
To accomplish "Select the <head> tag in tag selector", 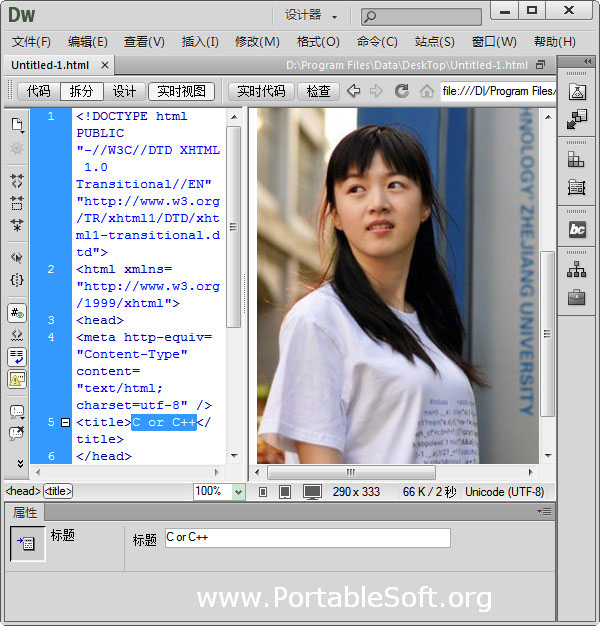I will click(x=23, y=491).
